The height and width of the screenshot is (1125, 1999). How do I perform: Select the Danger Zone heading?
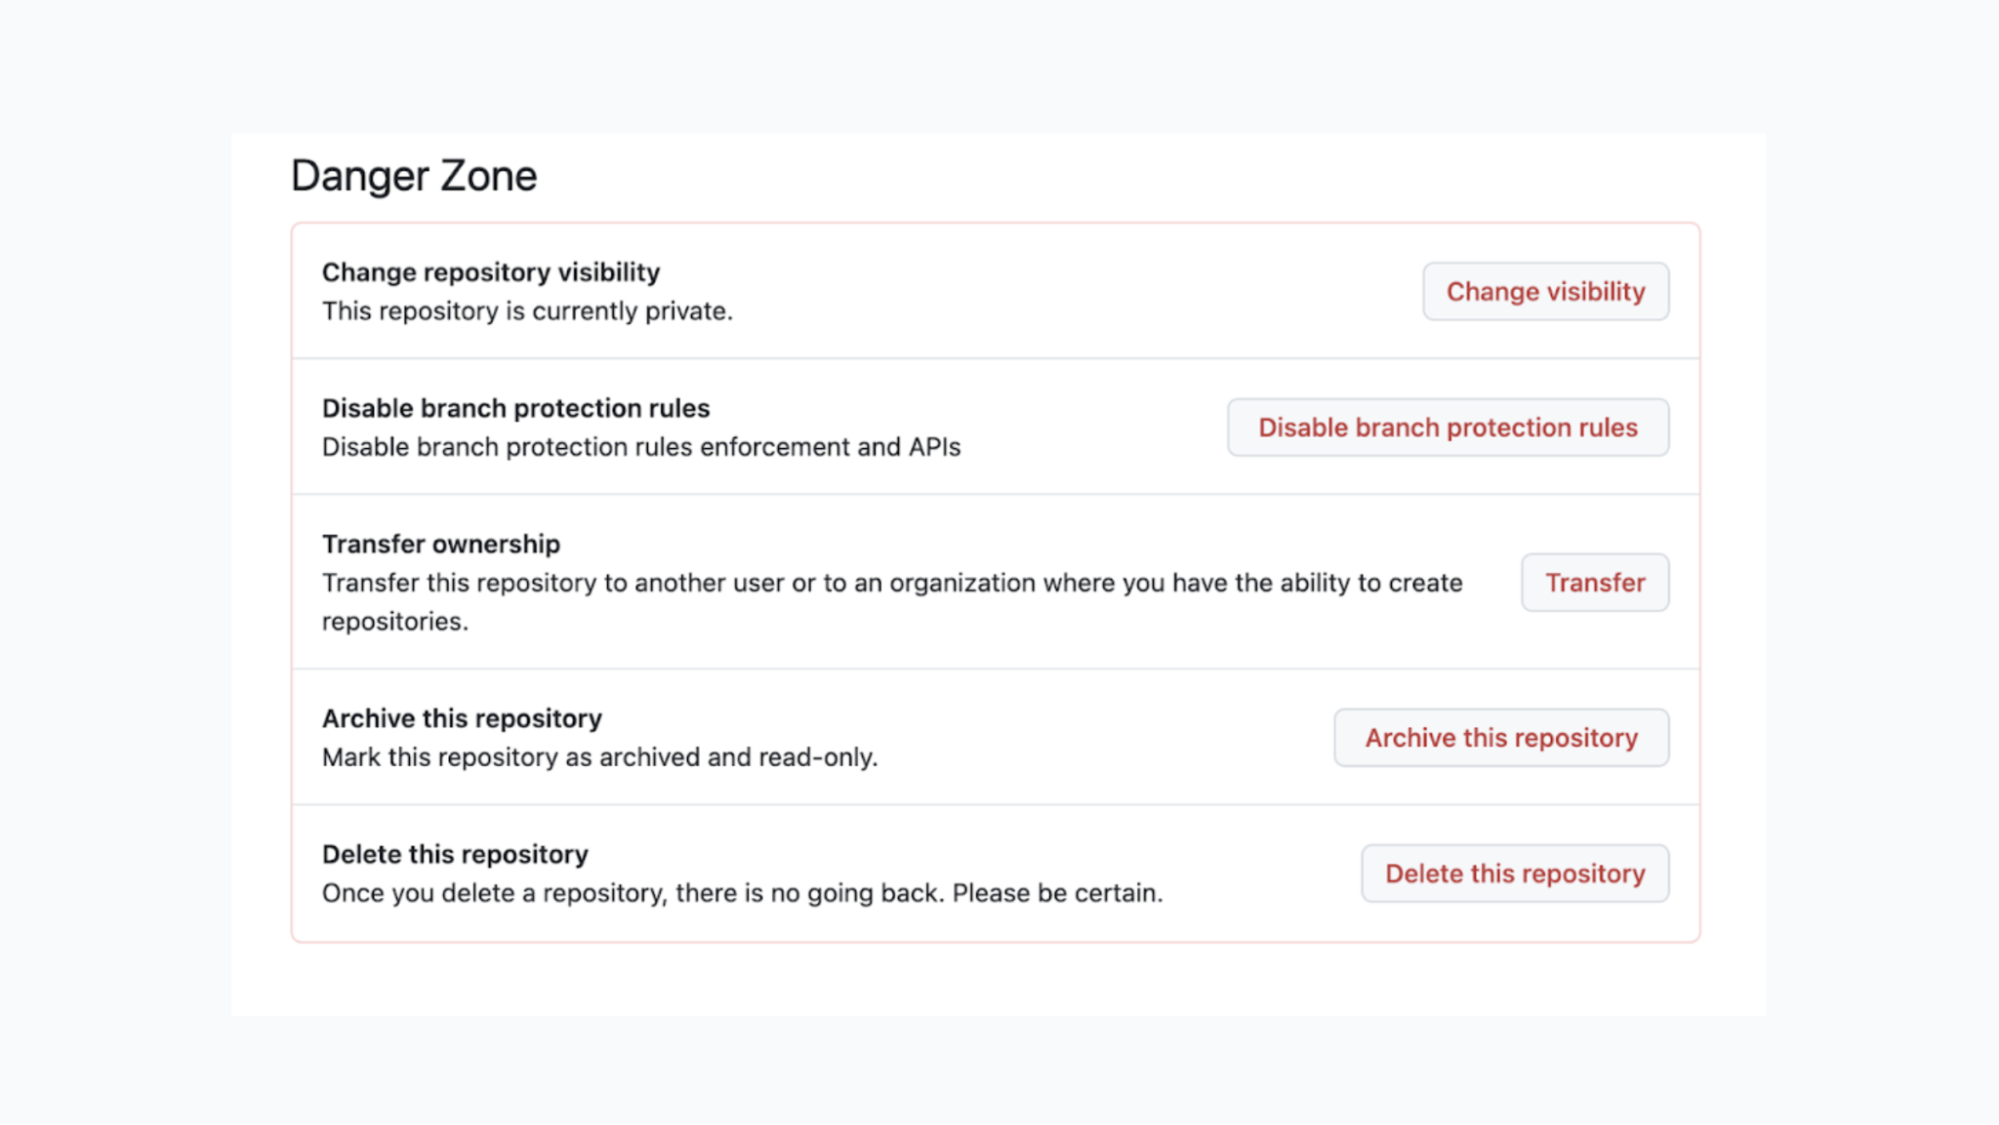click(413, 175)
